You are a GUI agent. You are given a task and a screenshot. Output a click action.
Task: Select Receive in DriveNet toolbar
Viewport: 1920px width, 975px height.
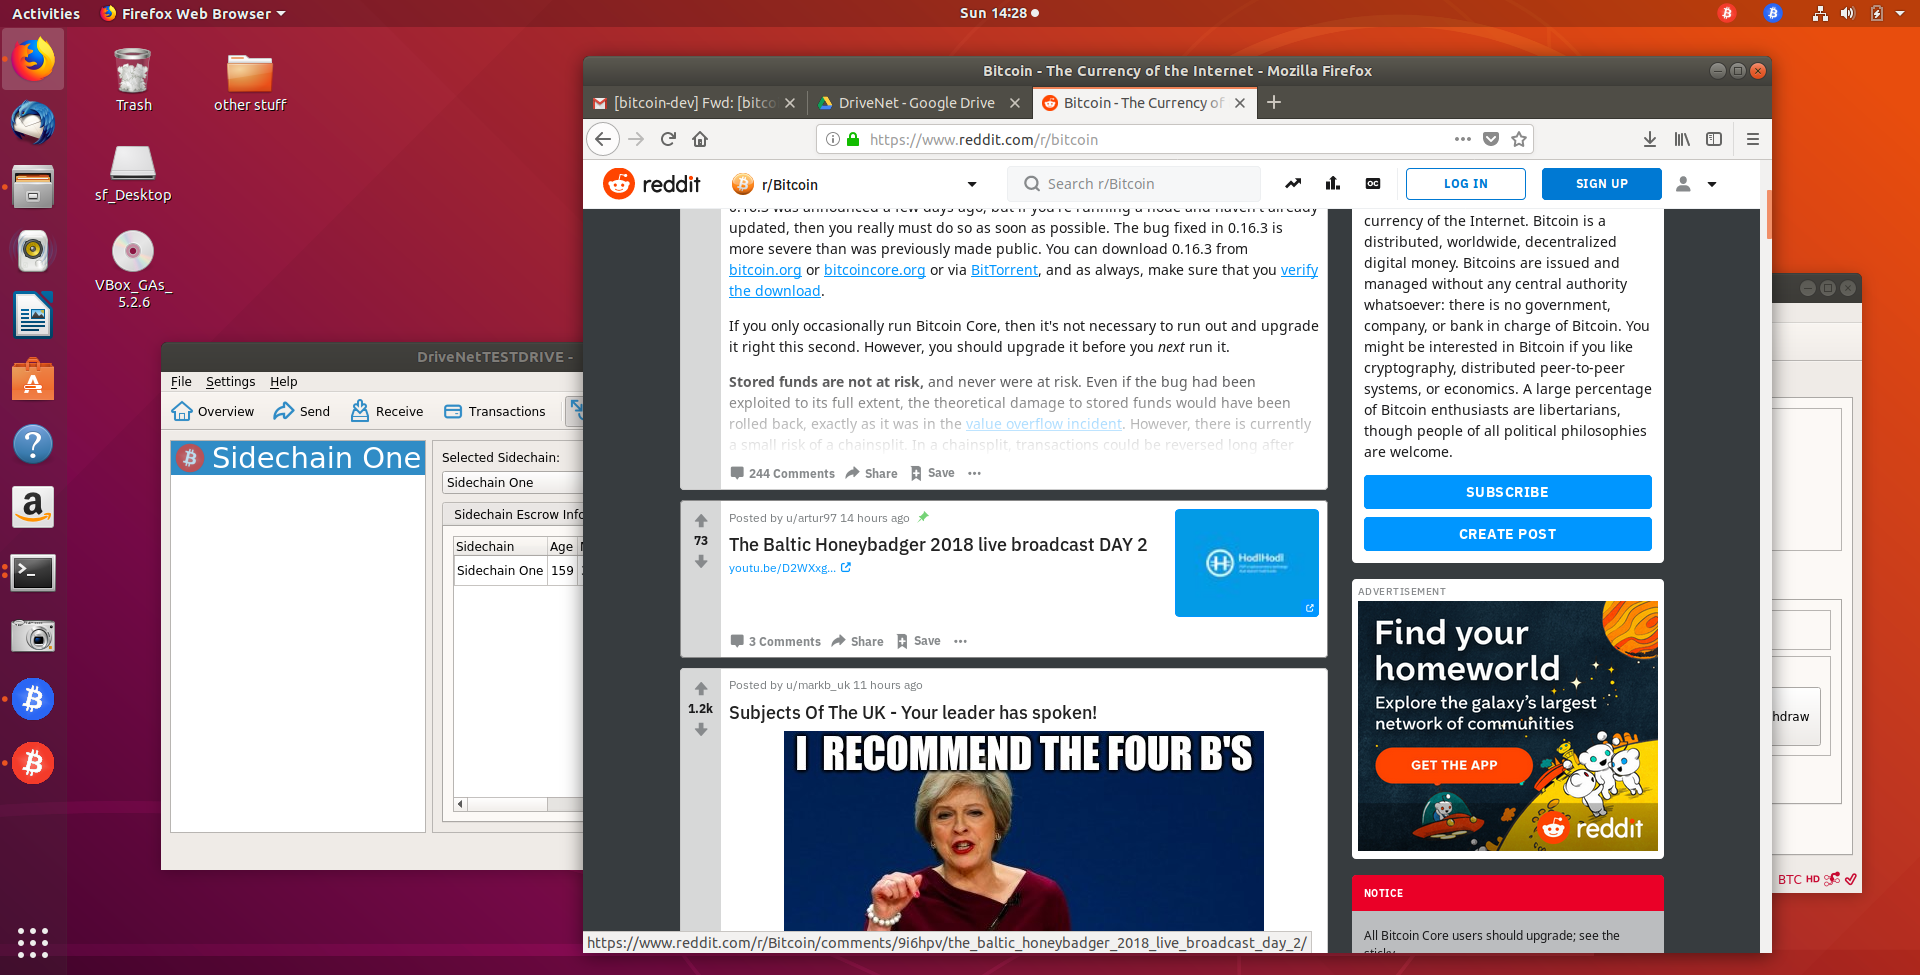coord(386,411)
